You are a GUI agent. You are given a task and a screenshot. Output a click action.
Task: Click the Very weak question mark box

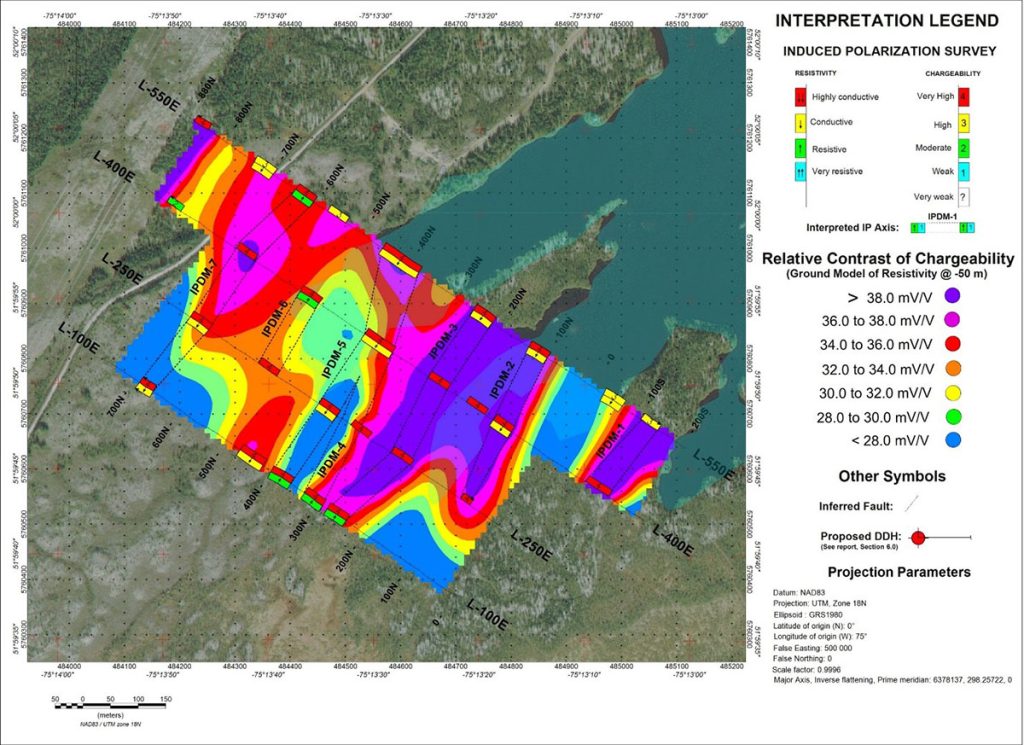[x=961, y=197]
